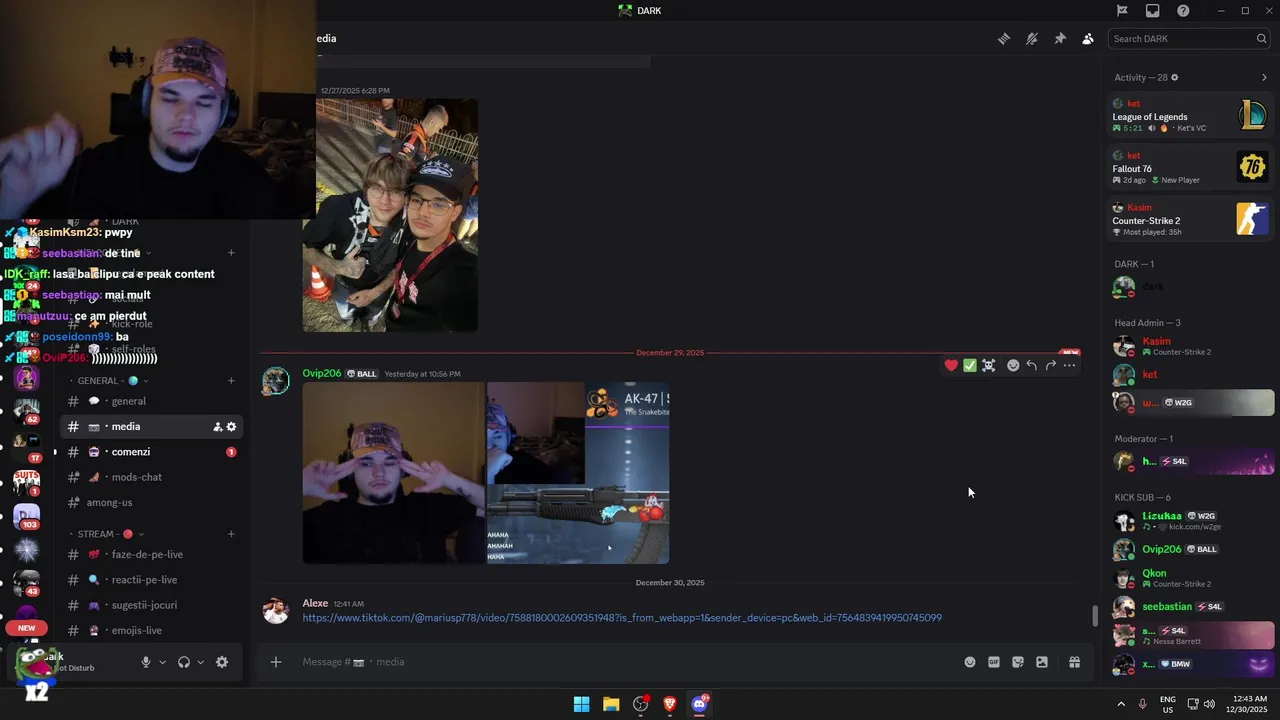This screenshot has height=720, width=1280.
Task: Open the Discord inbox icon
Action: 1152,11
